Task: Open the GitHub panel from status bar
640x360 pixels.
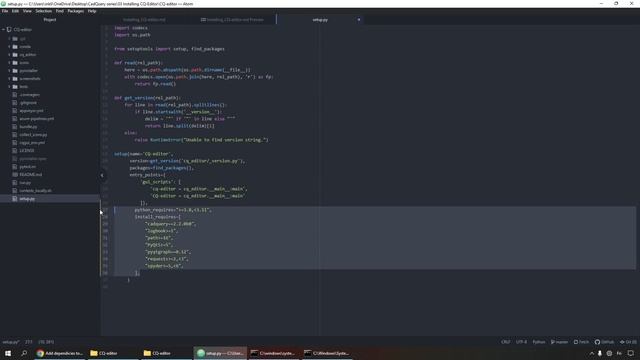Action: coord(604,342)
